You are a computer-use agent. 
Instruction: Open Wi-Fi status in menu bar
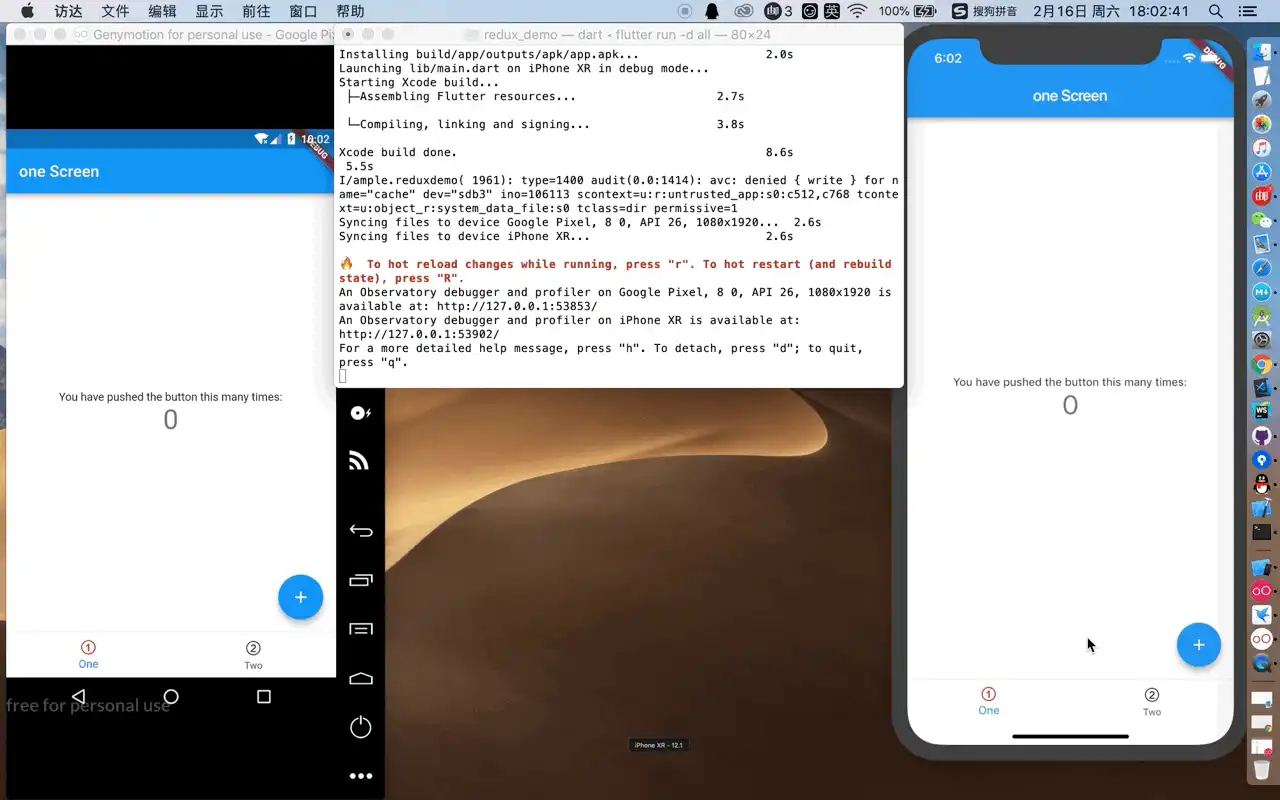pyautogui.click(x=857, y=11)
